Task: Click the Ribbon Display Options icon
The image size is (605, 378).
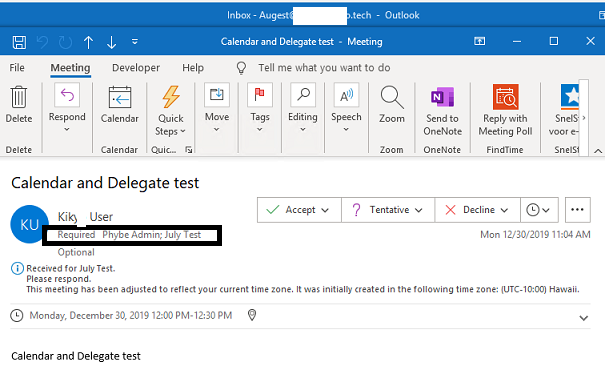Action: tap(480, 41)
